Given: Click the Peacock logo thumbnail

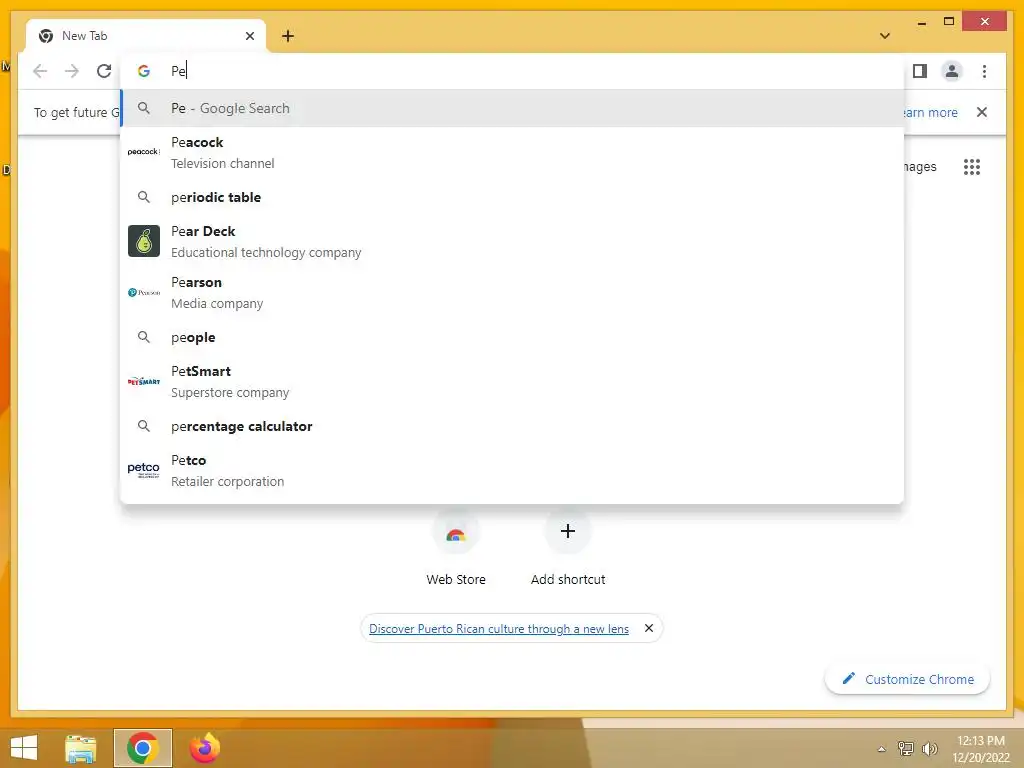Looking at the screenshot, I should pyautogui.click(x=144, y=152).
